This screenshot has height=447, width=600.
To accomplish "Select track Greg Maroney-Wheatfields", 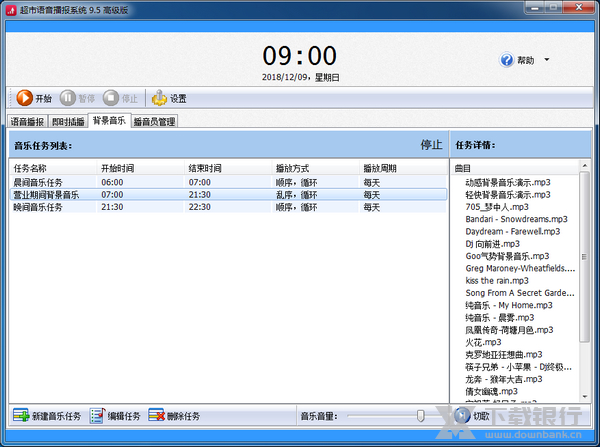I will click(x=520, y=268).
